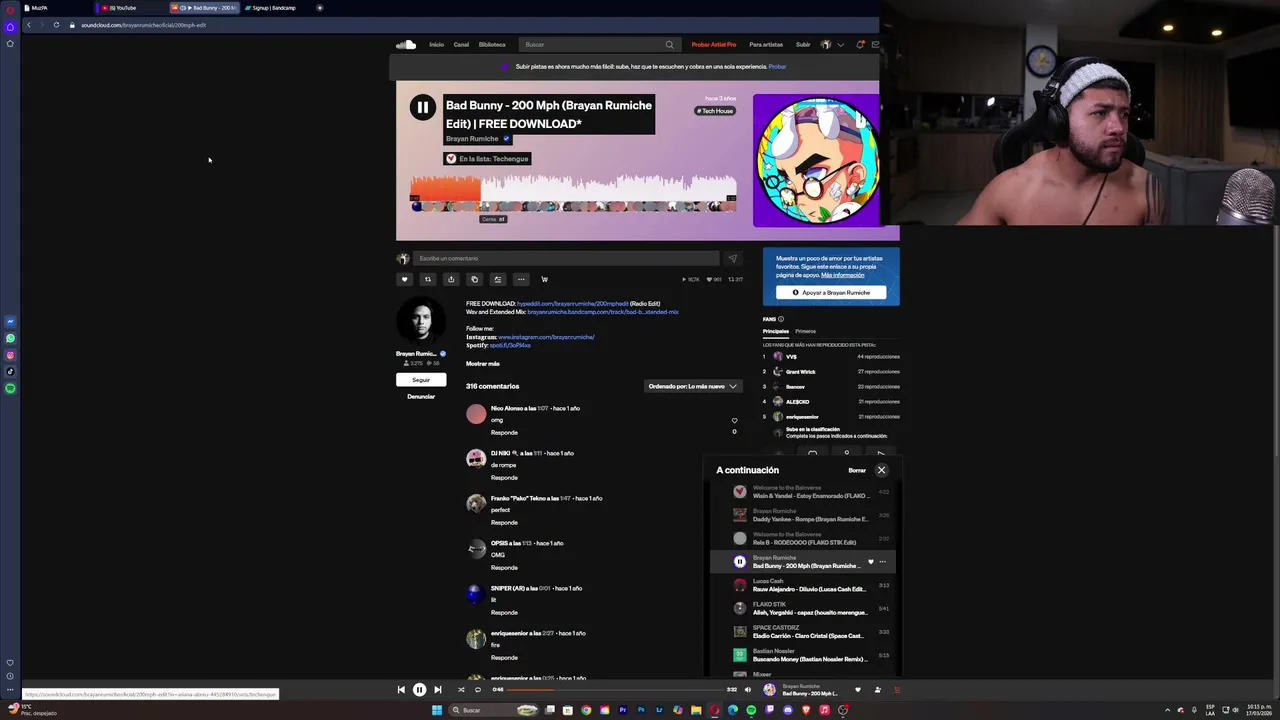
Task: Click Subir to upload a track
Action: [x=803, y=44]
